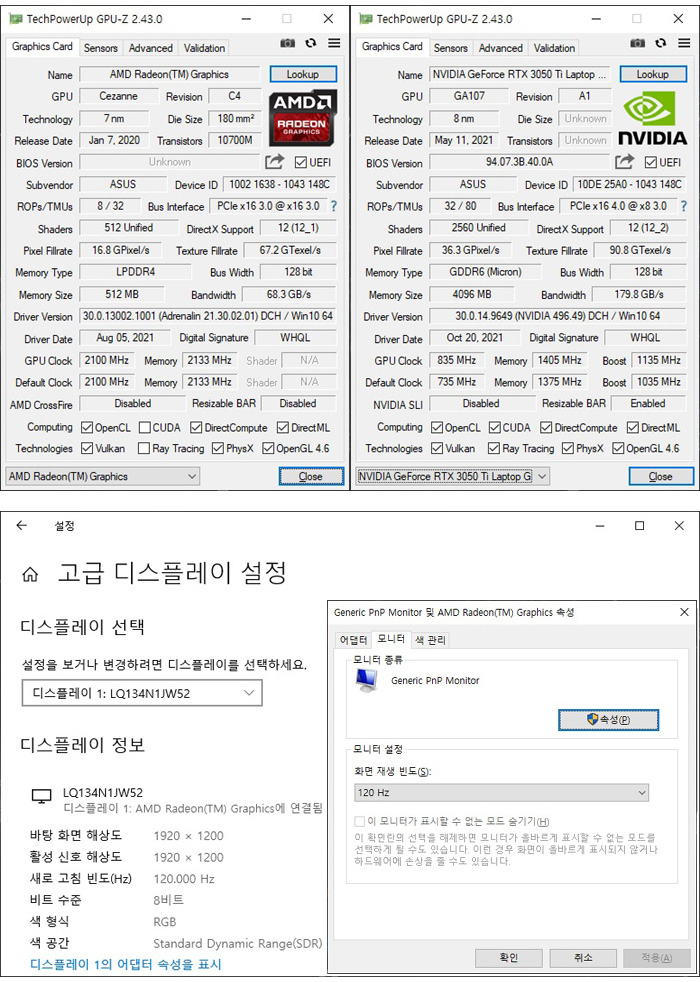Click the AMD Name field showing AMD Radeon(TM) Graphics
The height and width of the screenshot is (982, 700).
click(170, 75)
